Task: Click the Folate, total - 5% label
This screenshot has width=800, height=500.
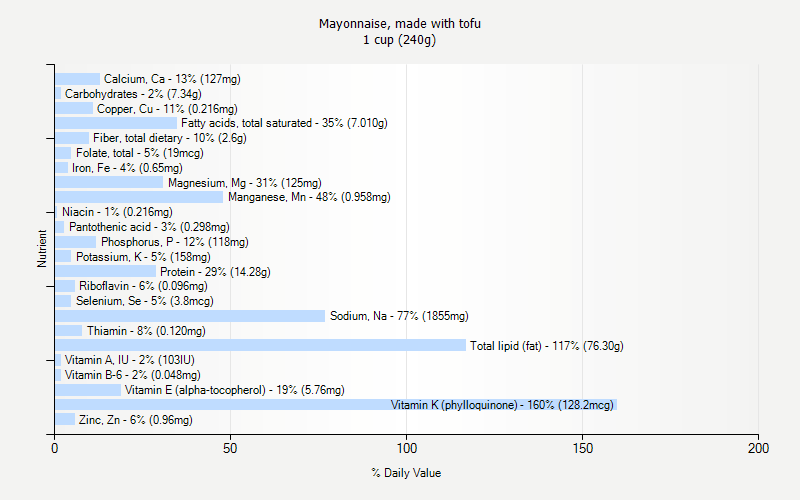Action: pos(140,153)
